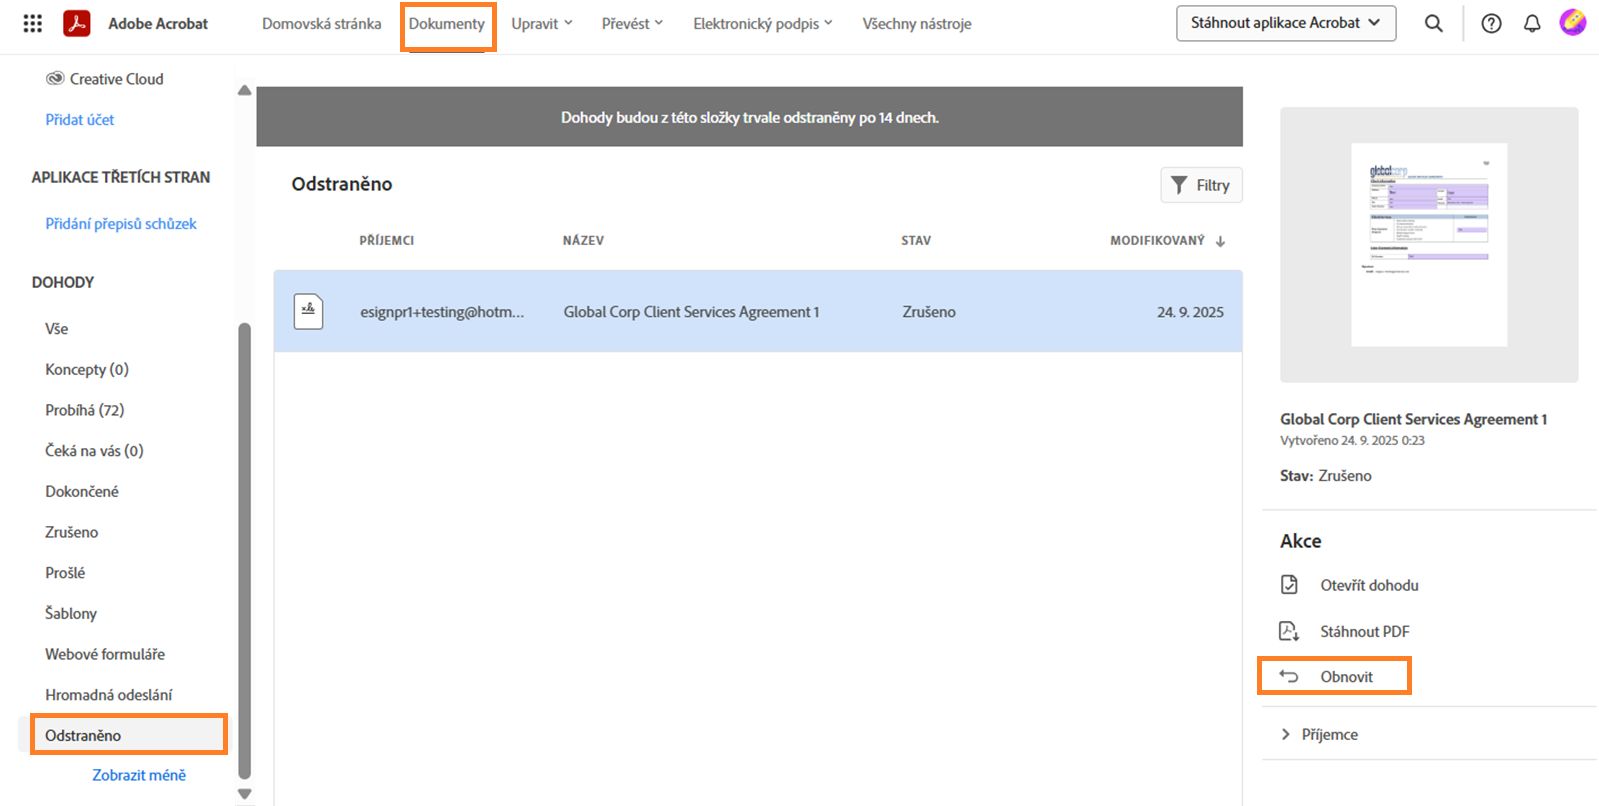Click the Přidat účet link
Image resolution: width=1599 pixels, height=806 pixels.
[80, 119]
